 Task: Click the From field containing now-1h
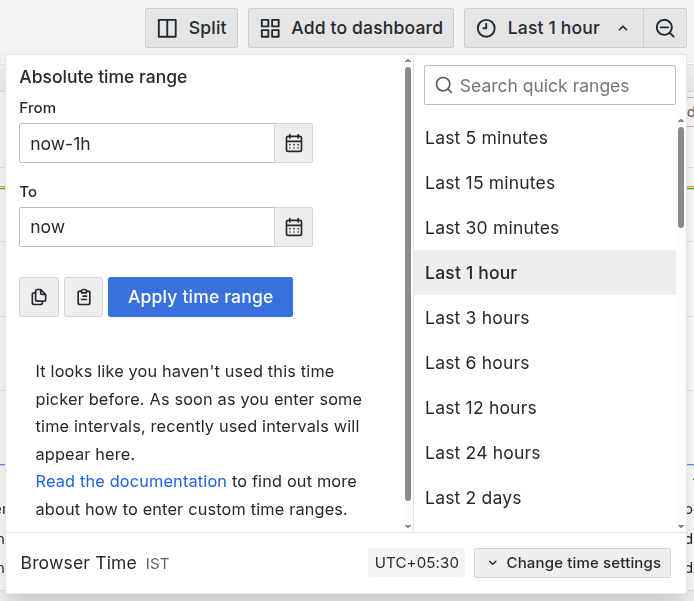click(147, 143)
